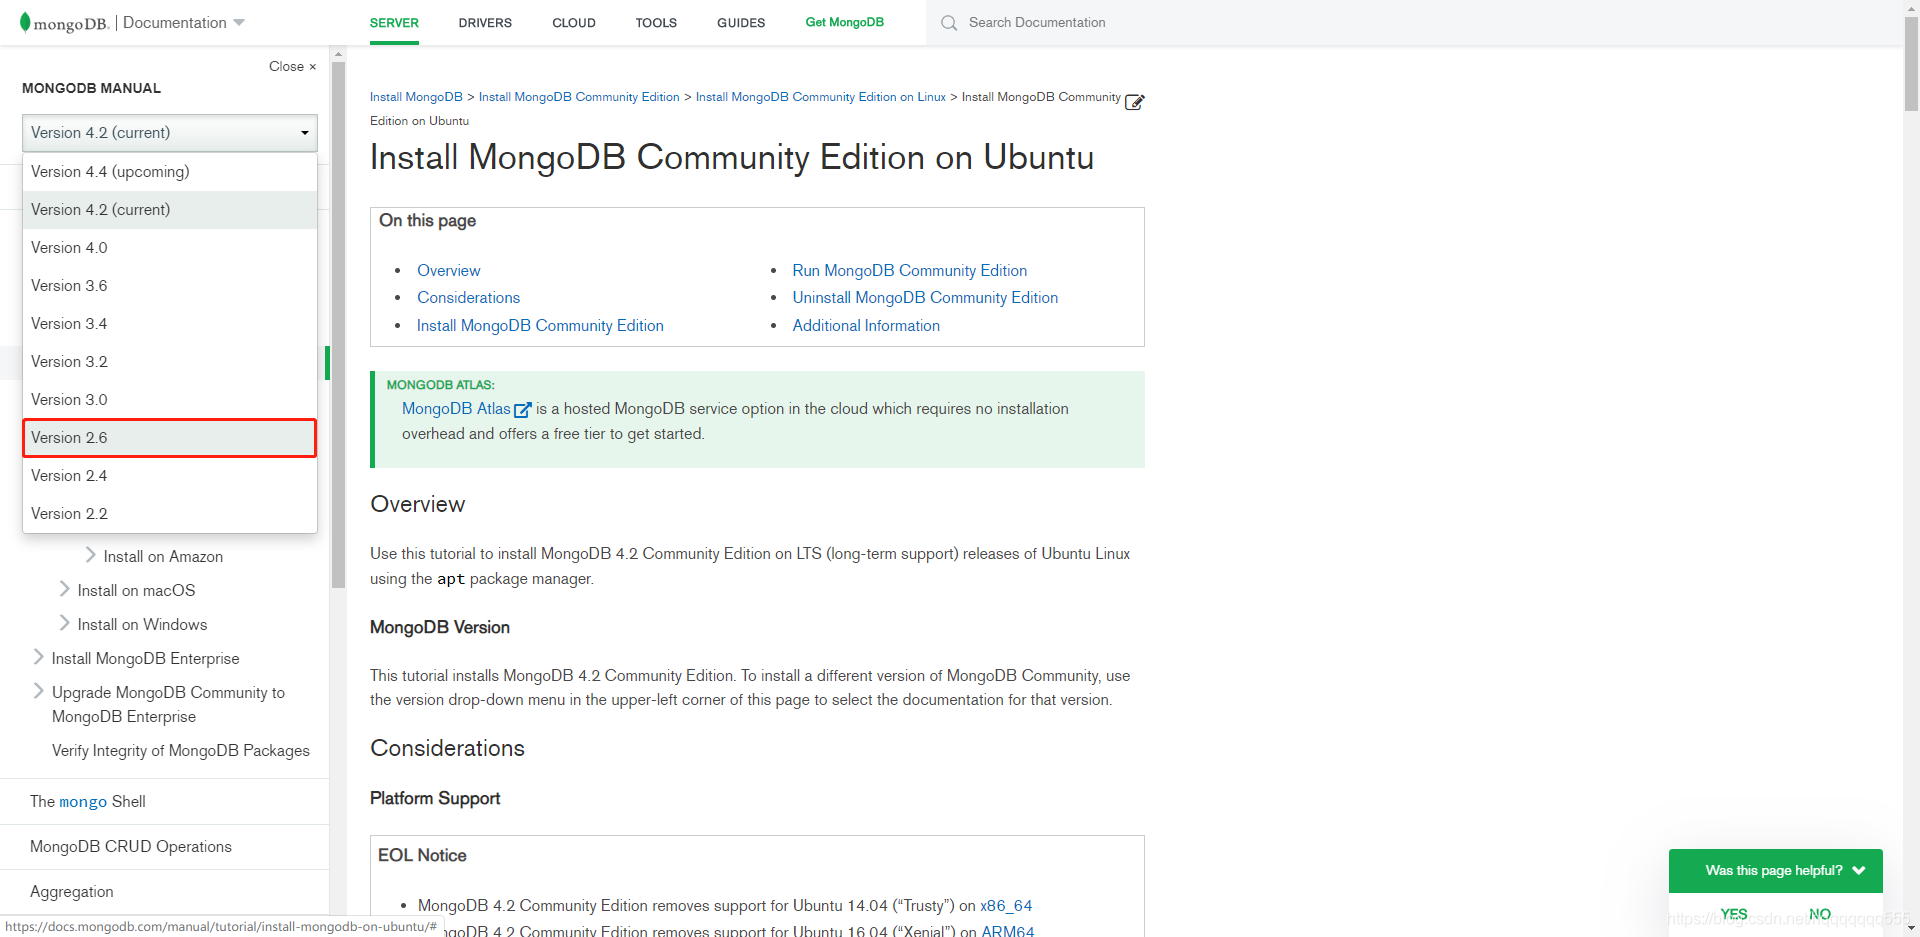Select Version 4.4 (upcoming)
This screenshot has height=937, width=1920.
pos(170,172)
